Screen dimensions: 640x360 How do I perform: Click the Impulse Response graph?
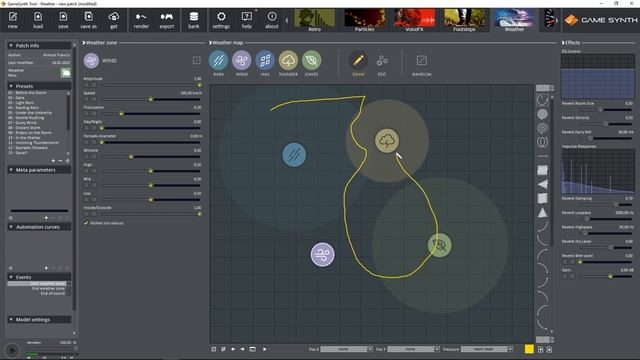598,171
